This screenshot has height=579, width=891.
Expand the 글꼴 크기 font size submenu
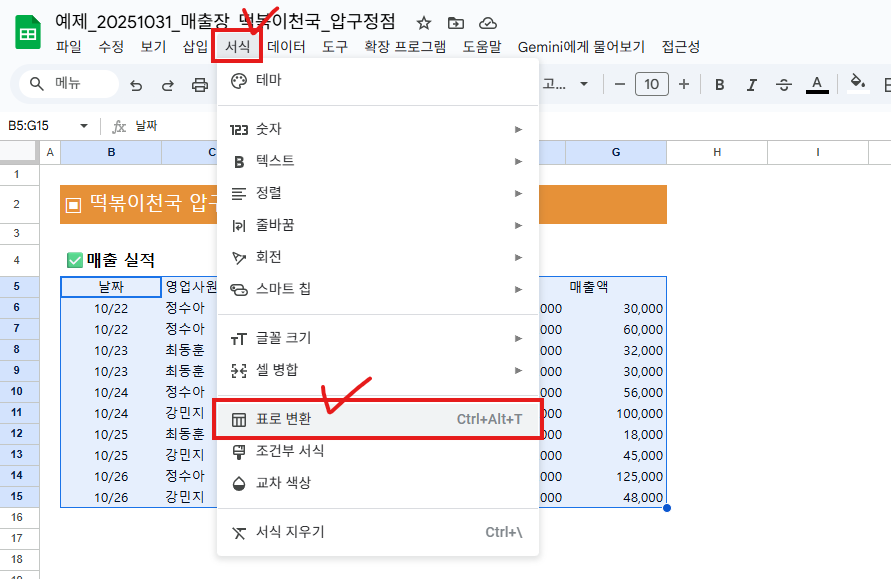(x=378, y=338)
